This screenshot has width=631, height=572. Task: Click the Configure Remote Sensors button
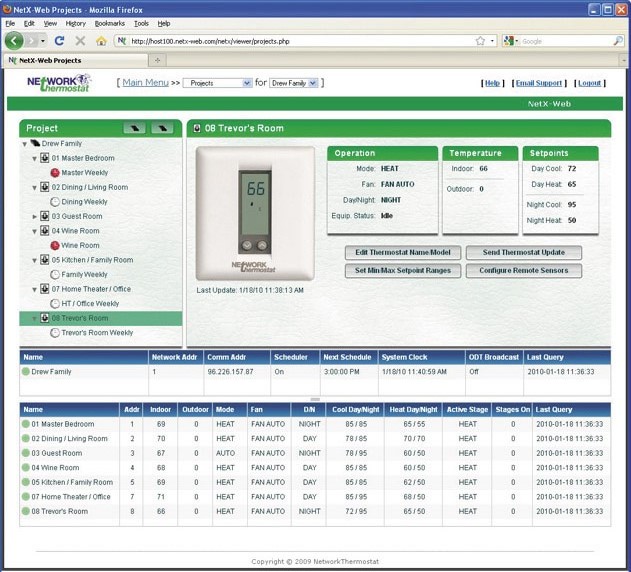[524, 271]
